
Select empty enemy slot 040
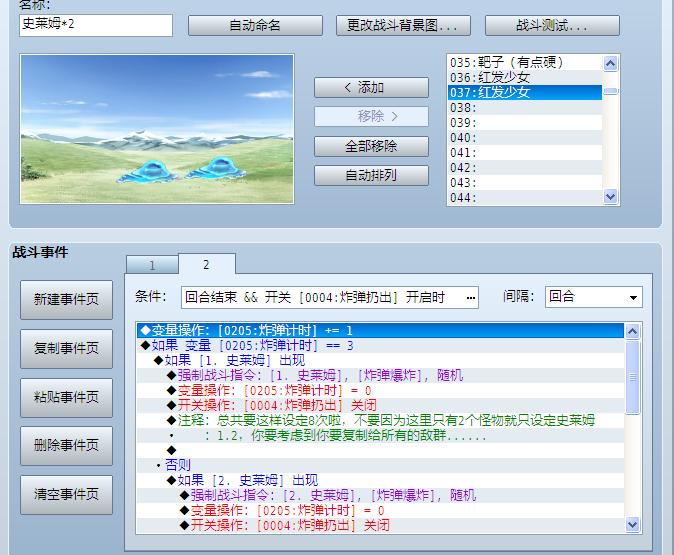pos(525,138)
